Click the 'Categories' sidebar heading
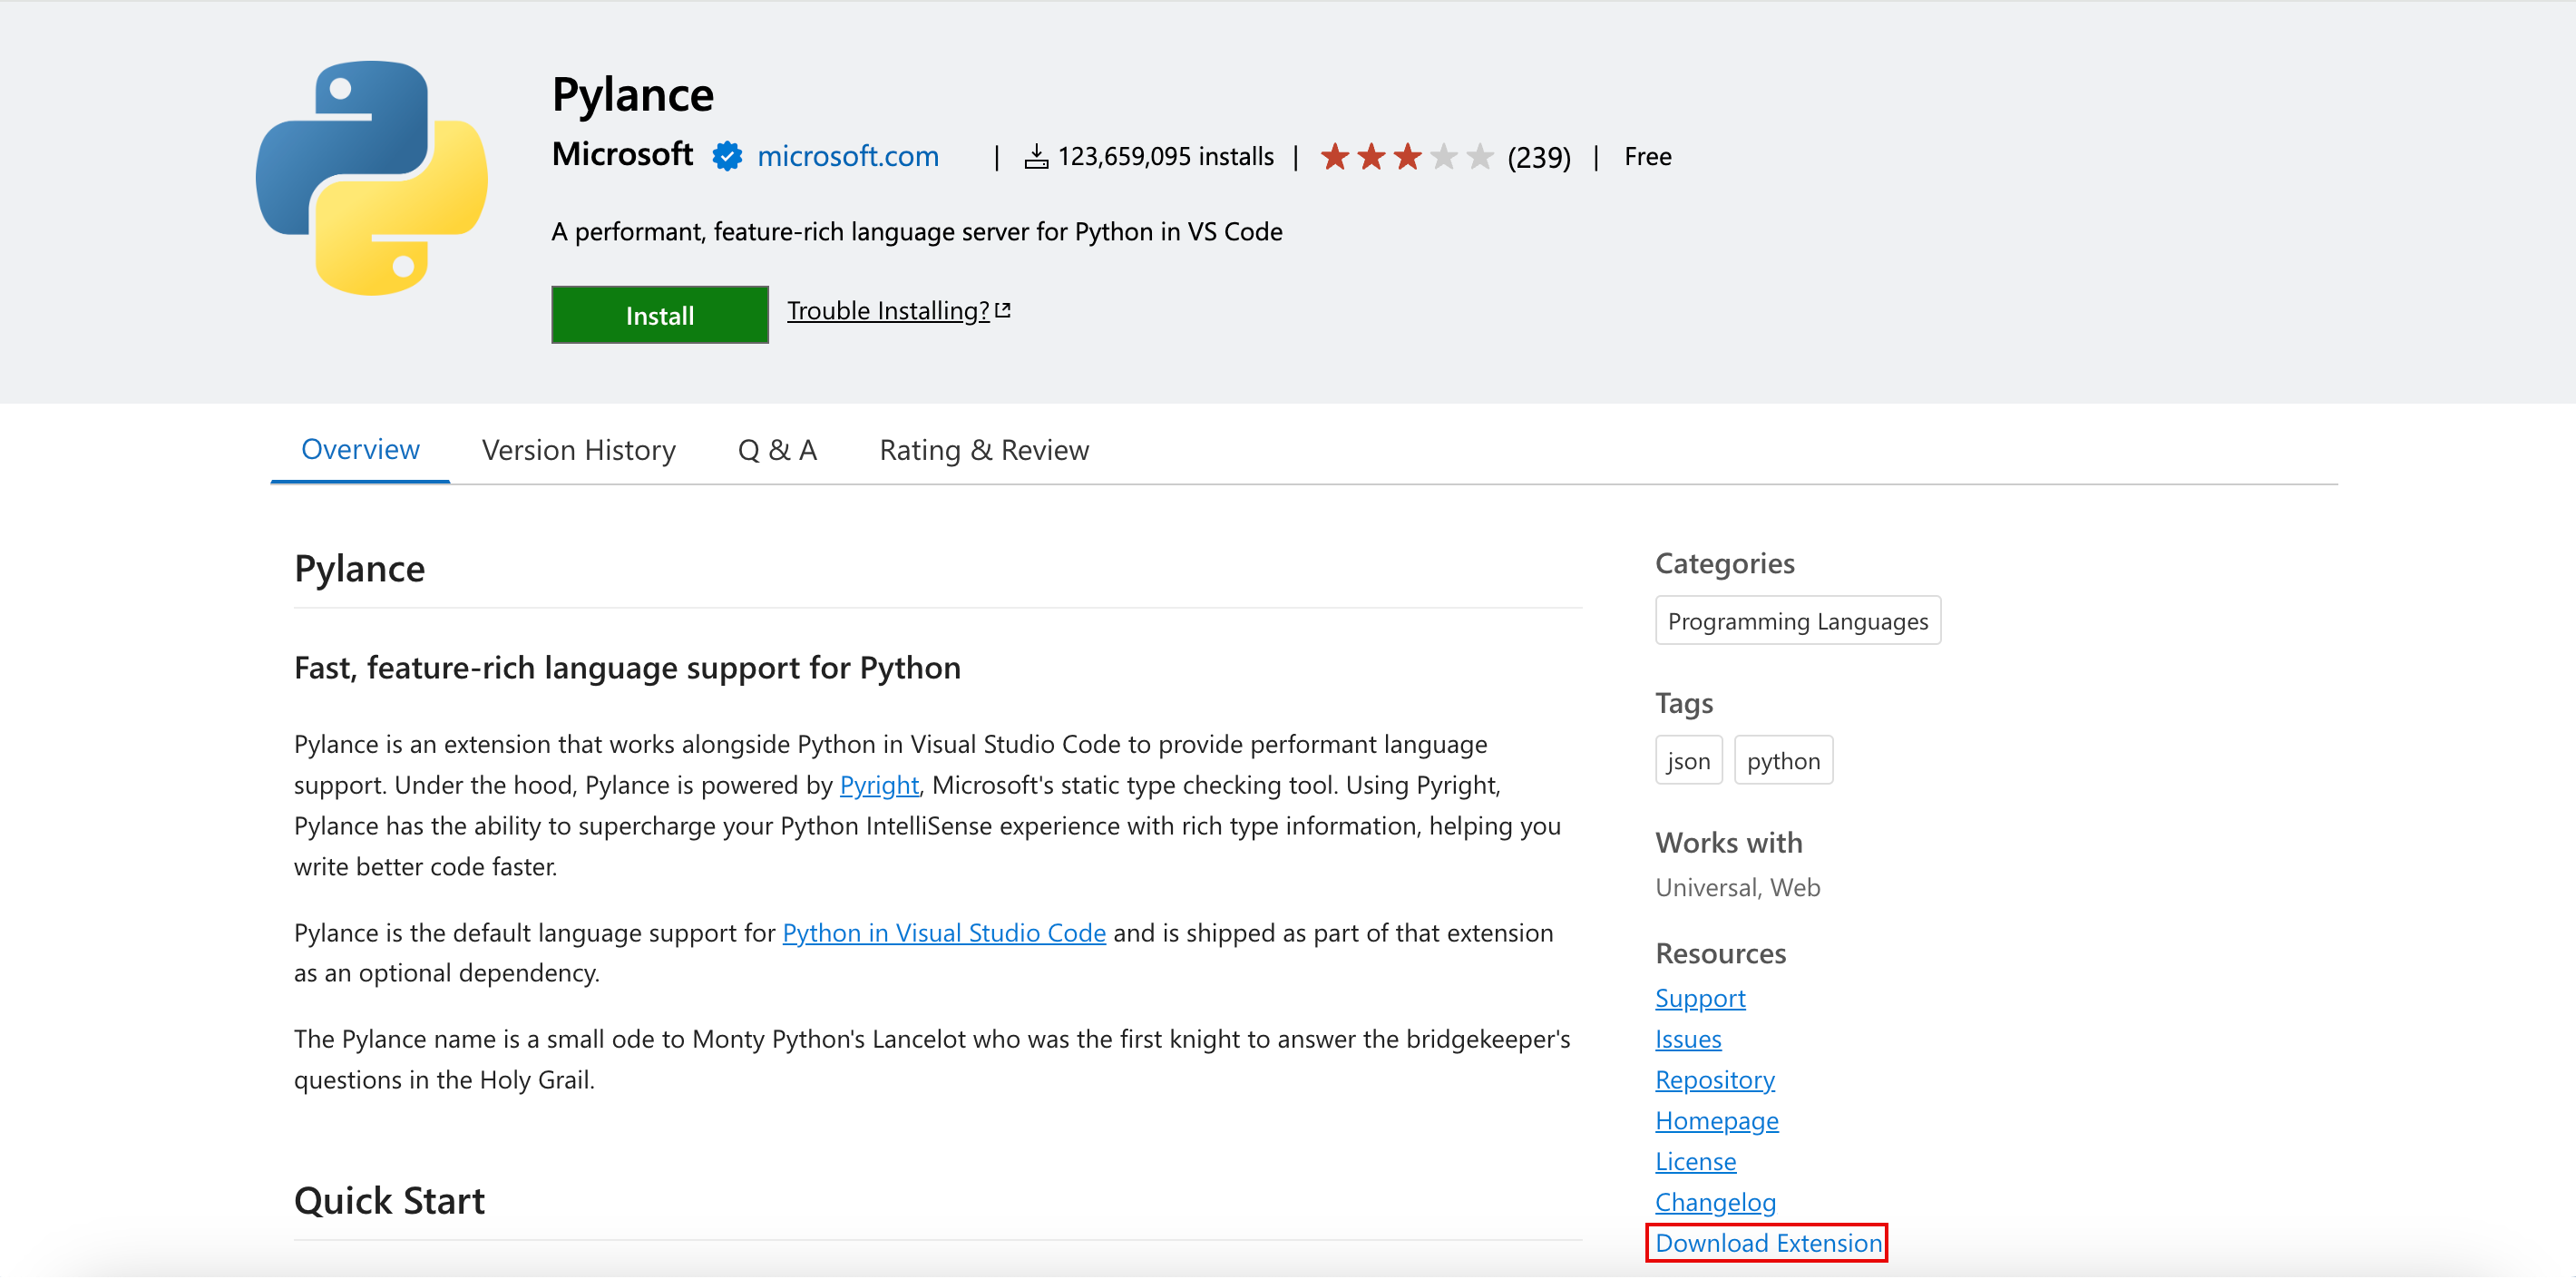The image size is (2576, 1279). click(x=1725, y=565)
